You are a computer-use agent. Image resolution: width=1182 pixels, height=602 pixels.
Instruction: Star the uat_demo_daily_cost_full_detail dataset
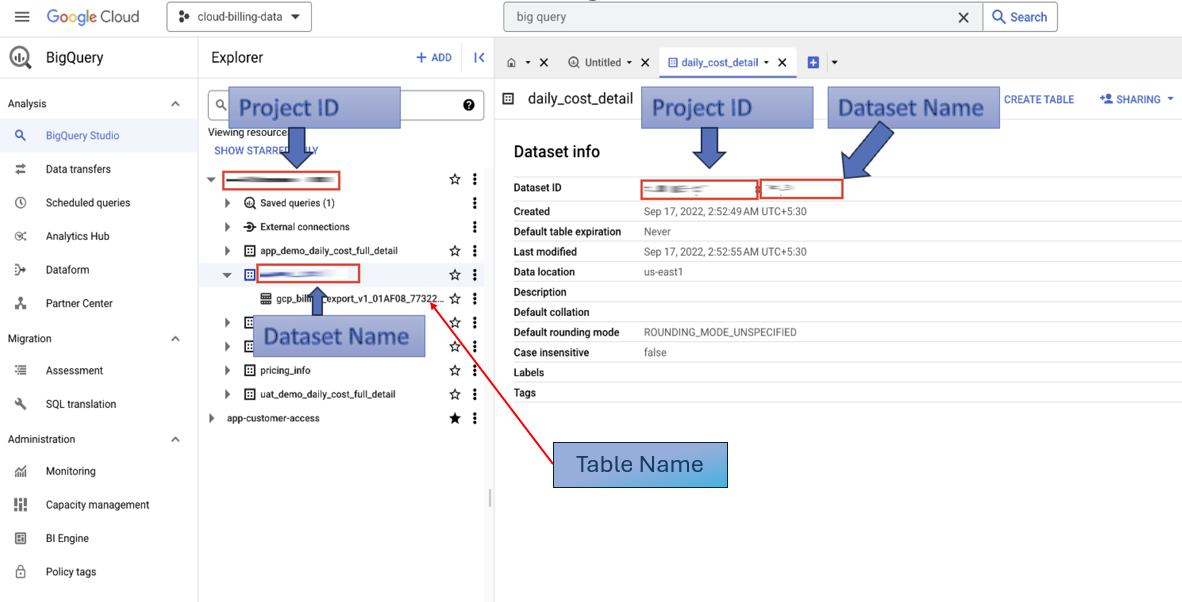455,394
